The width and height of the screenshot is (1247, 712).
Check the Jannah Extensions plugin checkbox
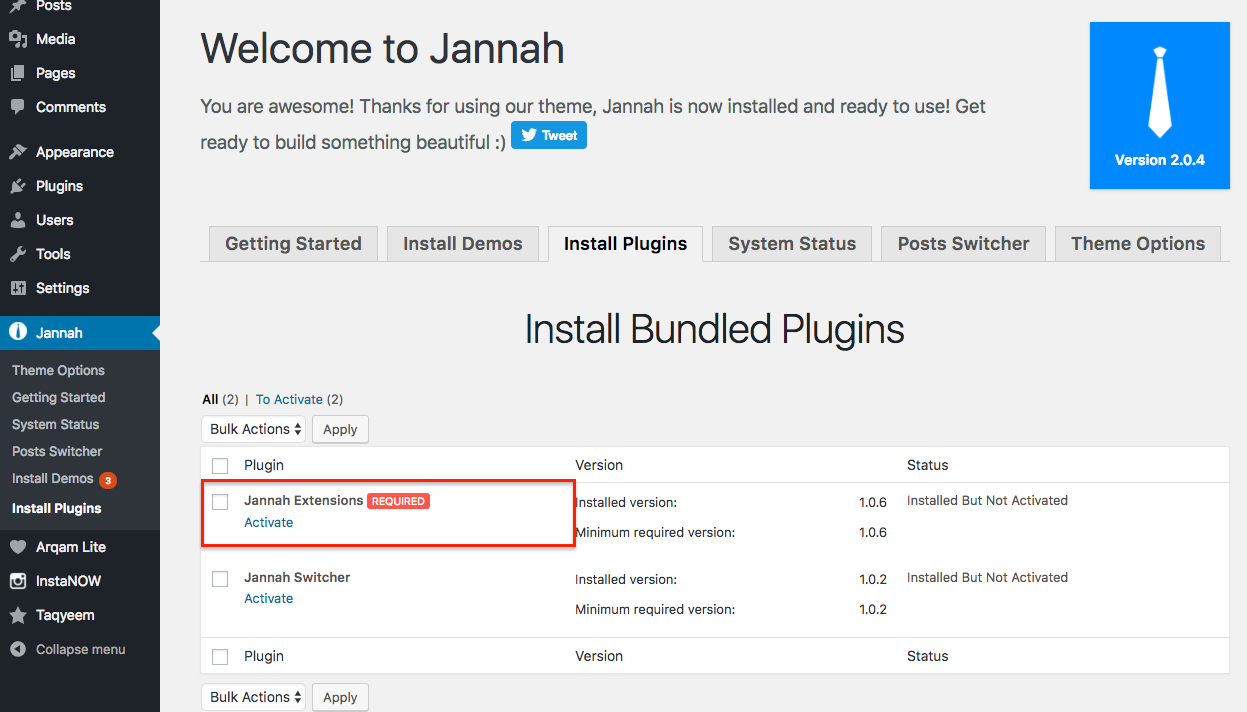pos(220,502)
